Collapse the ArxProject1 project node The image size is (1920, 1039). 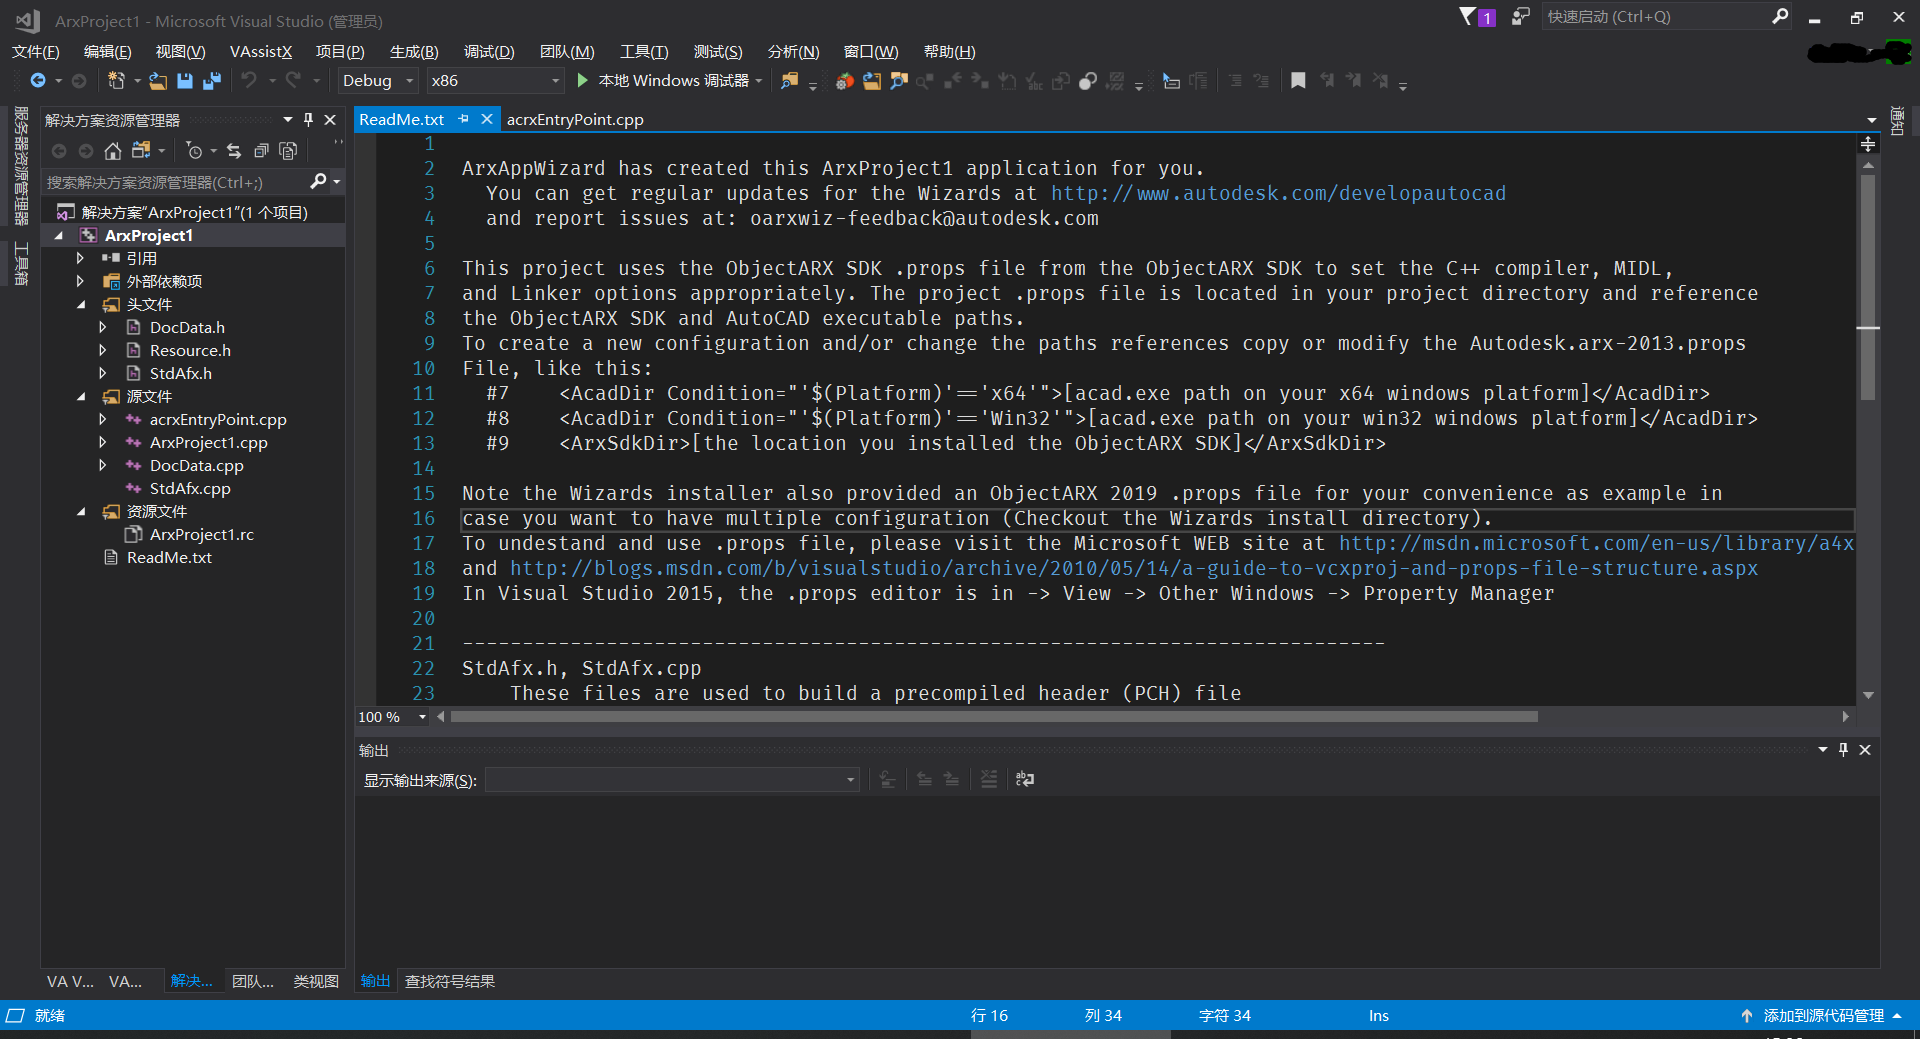[x=59, y=236]
